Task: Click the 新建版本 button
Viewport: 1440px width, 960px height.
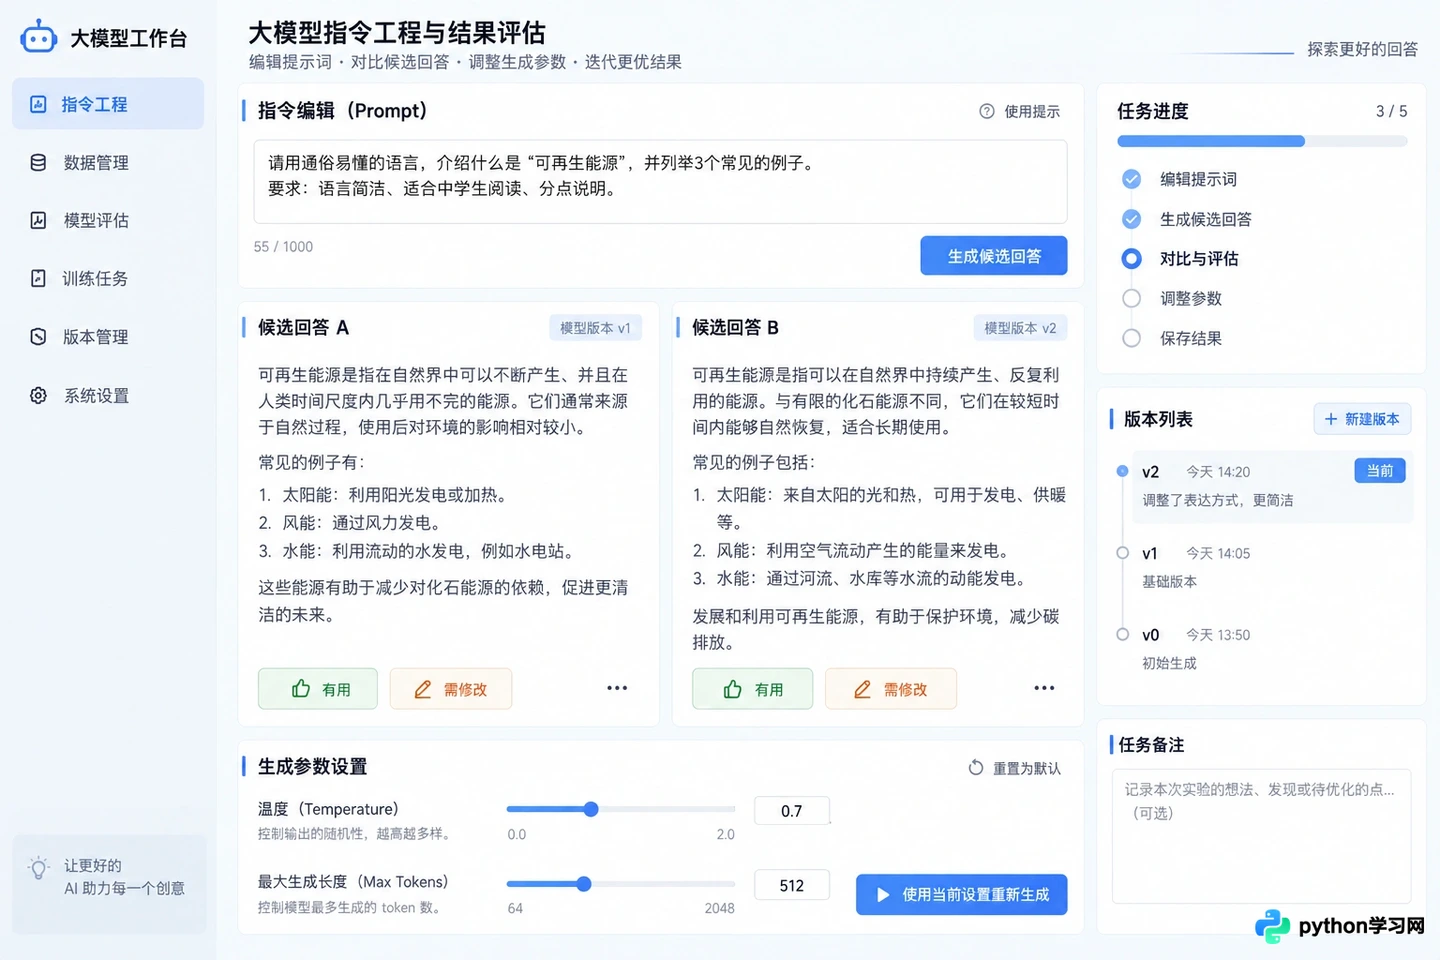Action: click(x=1362, y=419)
